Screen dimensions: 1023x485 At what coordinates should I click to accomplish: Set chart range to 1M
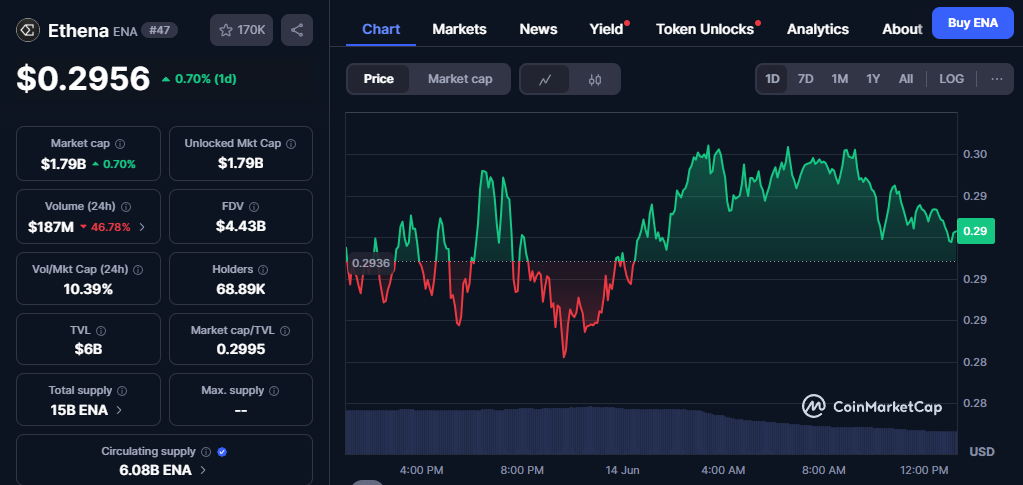click(x=840, y=79)
